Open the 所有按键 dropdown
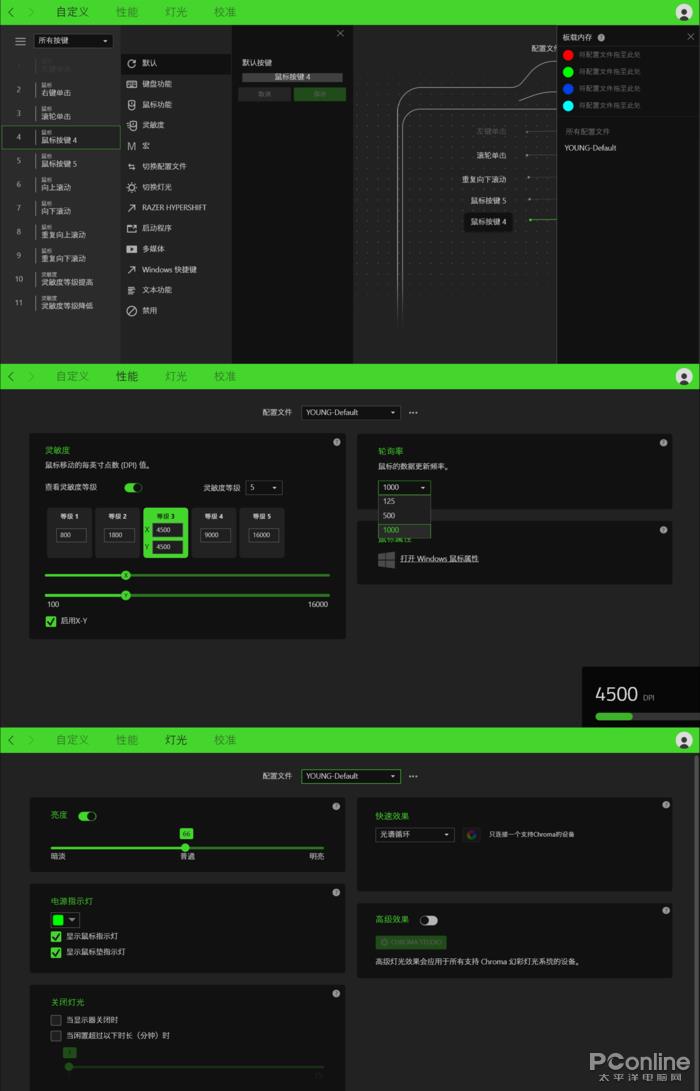The height and width of the screenshot is (1091, 700). click(x=73, y=41)
